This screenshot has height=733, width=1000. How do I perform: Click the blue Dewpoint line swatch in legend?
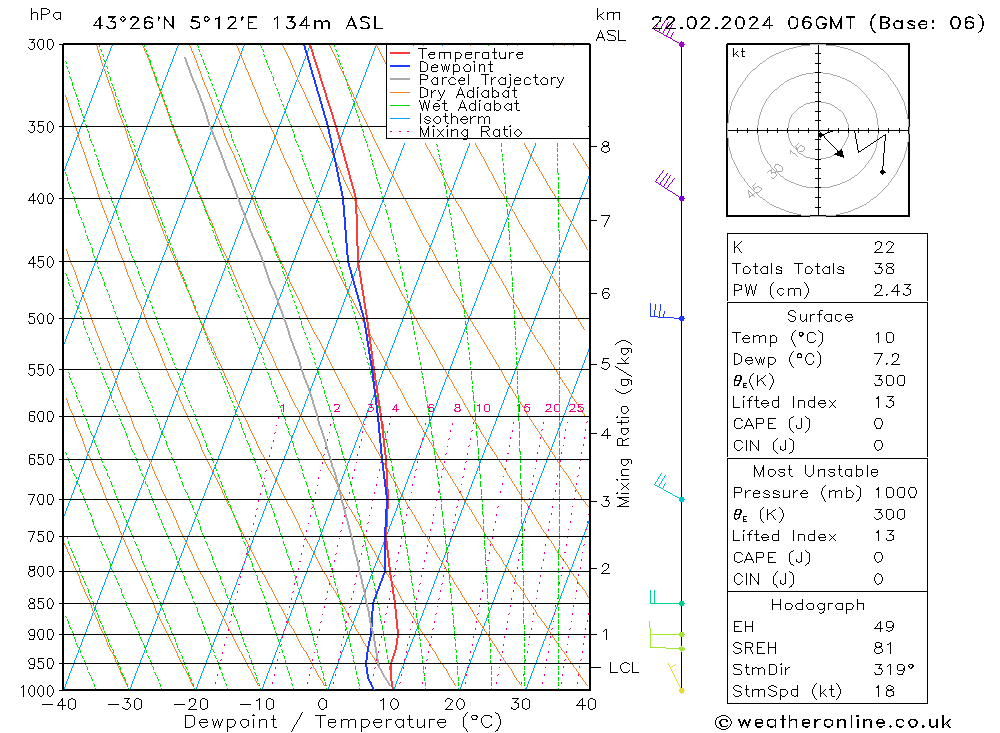[400, 66]
